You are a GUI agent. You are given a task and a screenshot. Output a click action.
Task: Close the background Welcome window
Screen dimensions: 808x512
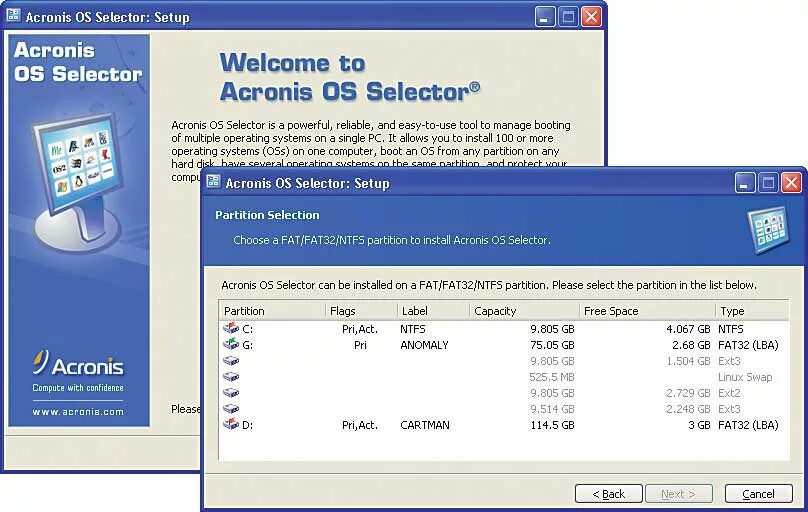tap(591, 16)
